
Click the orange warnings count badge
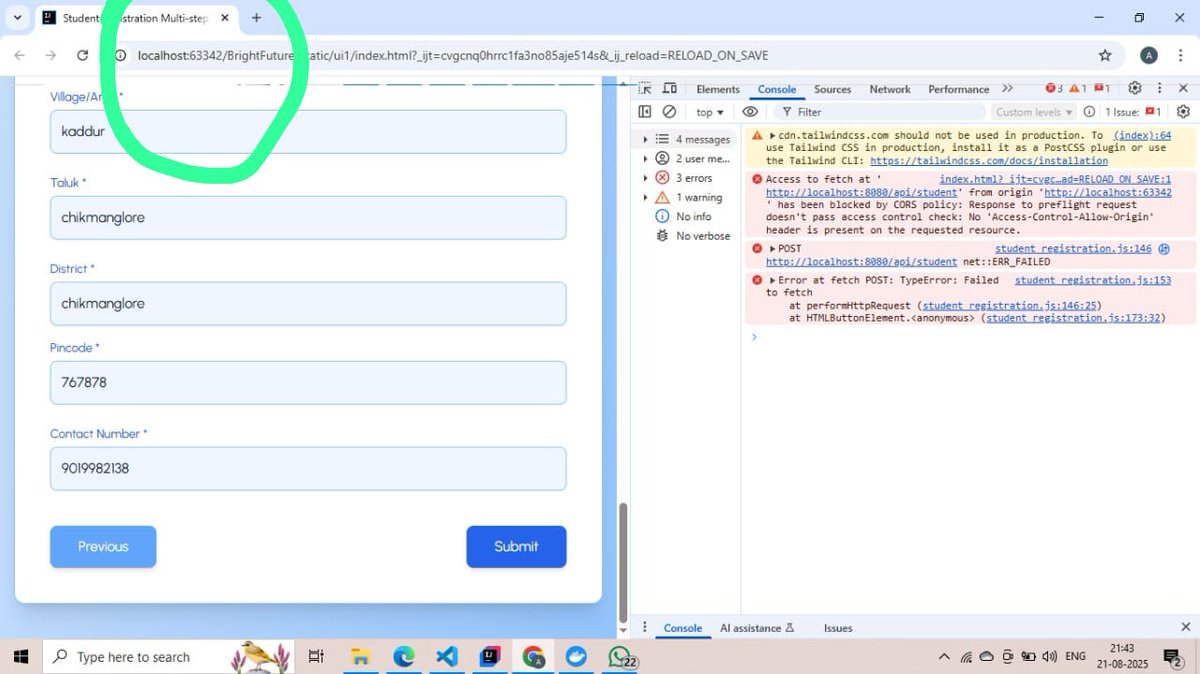click(1078, 89)
